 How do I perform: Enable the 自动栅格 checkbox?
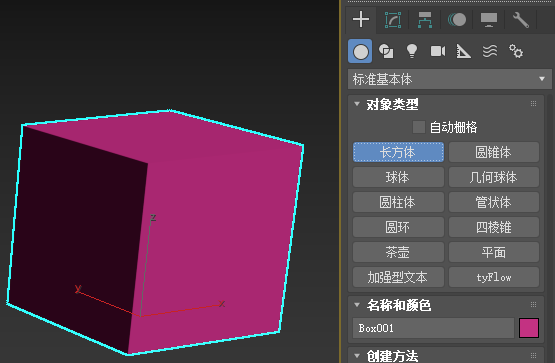[x=419, y=127]
